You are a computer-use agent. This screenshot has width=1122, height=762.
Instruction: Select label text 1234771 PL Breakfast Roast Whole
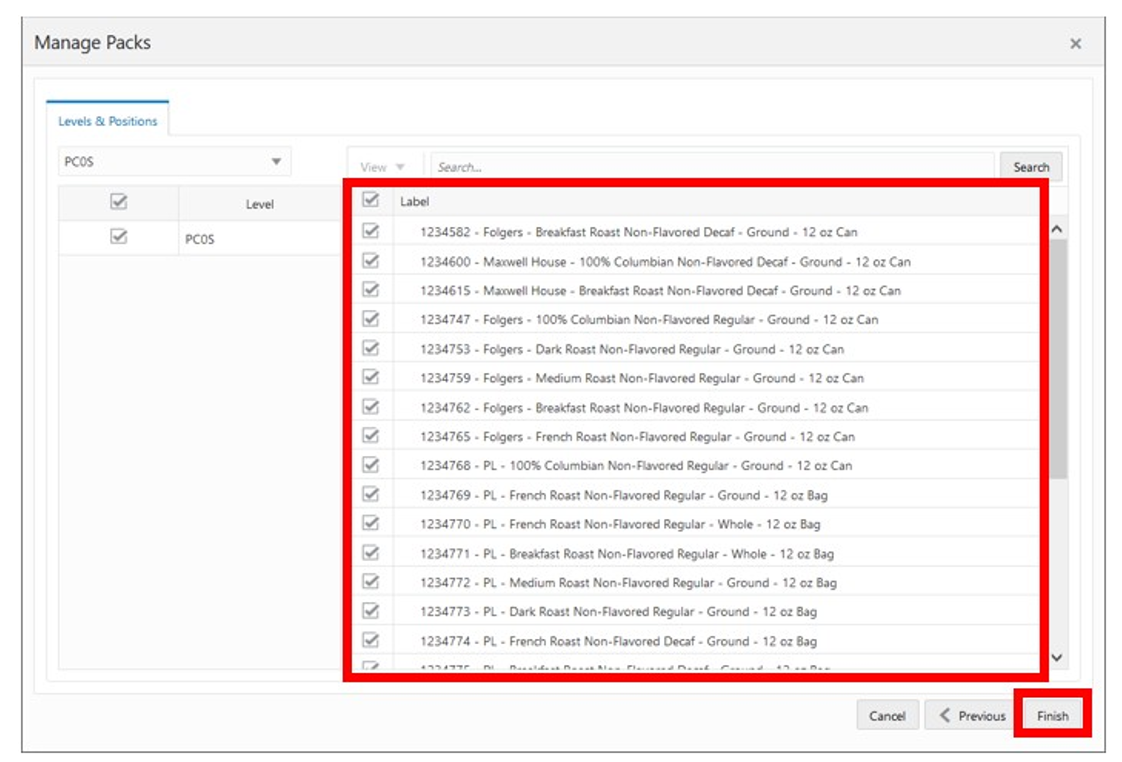(627, 554)
